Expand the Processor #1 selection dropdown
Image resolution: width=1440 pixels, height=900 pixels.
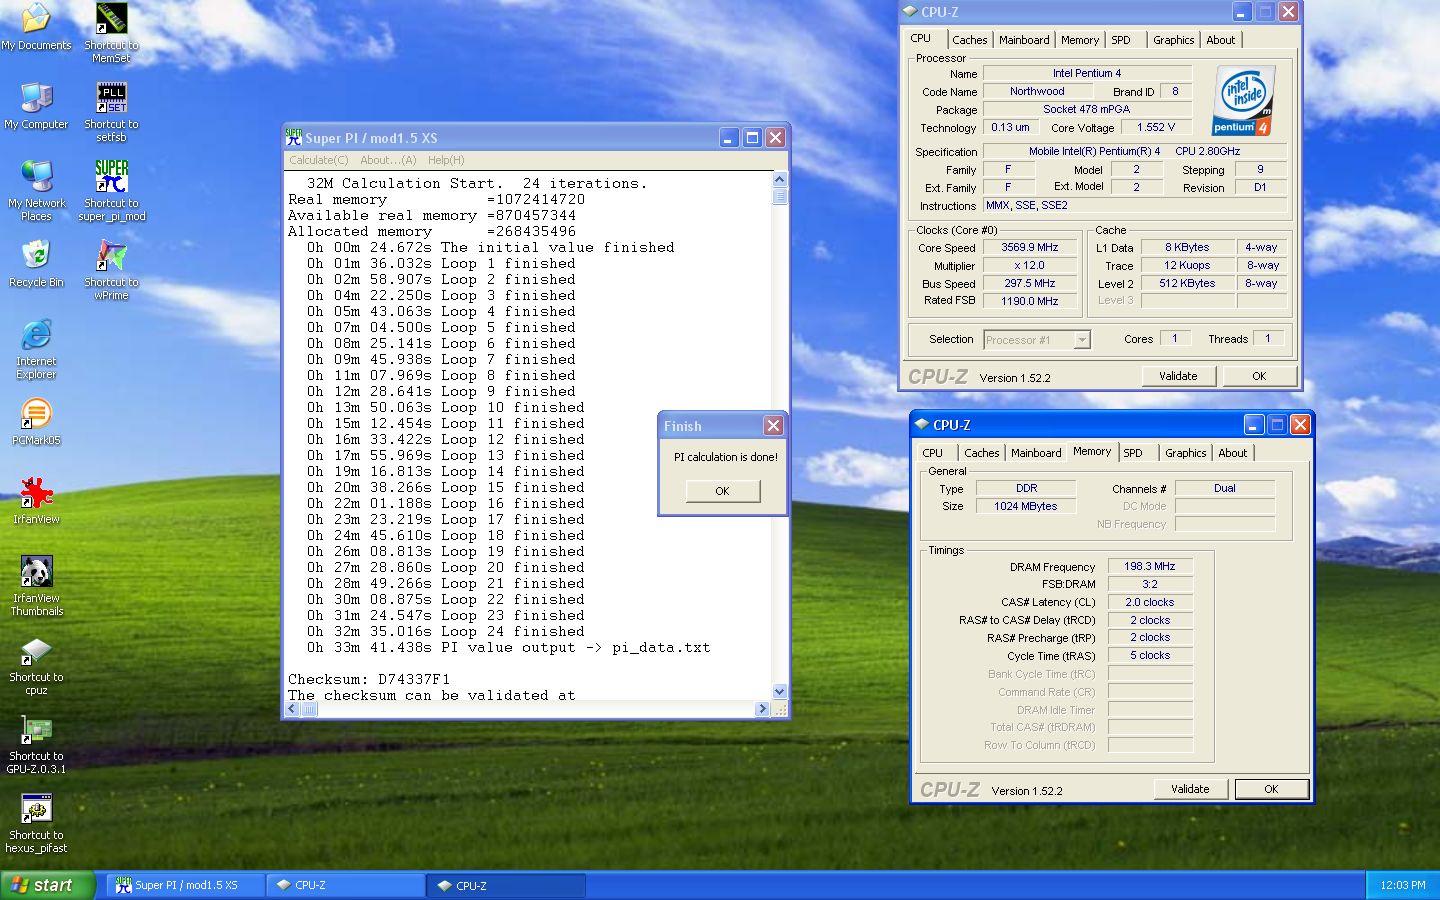point(1082,340)
